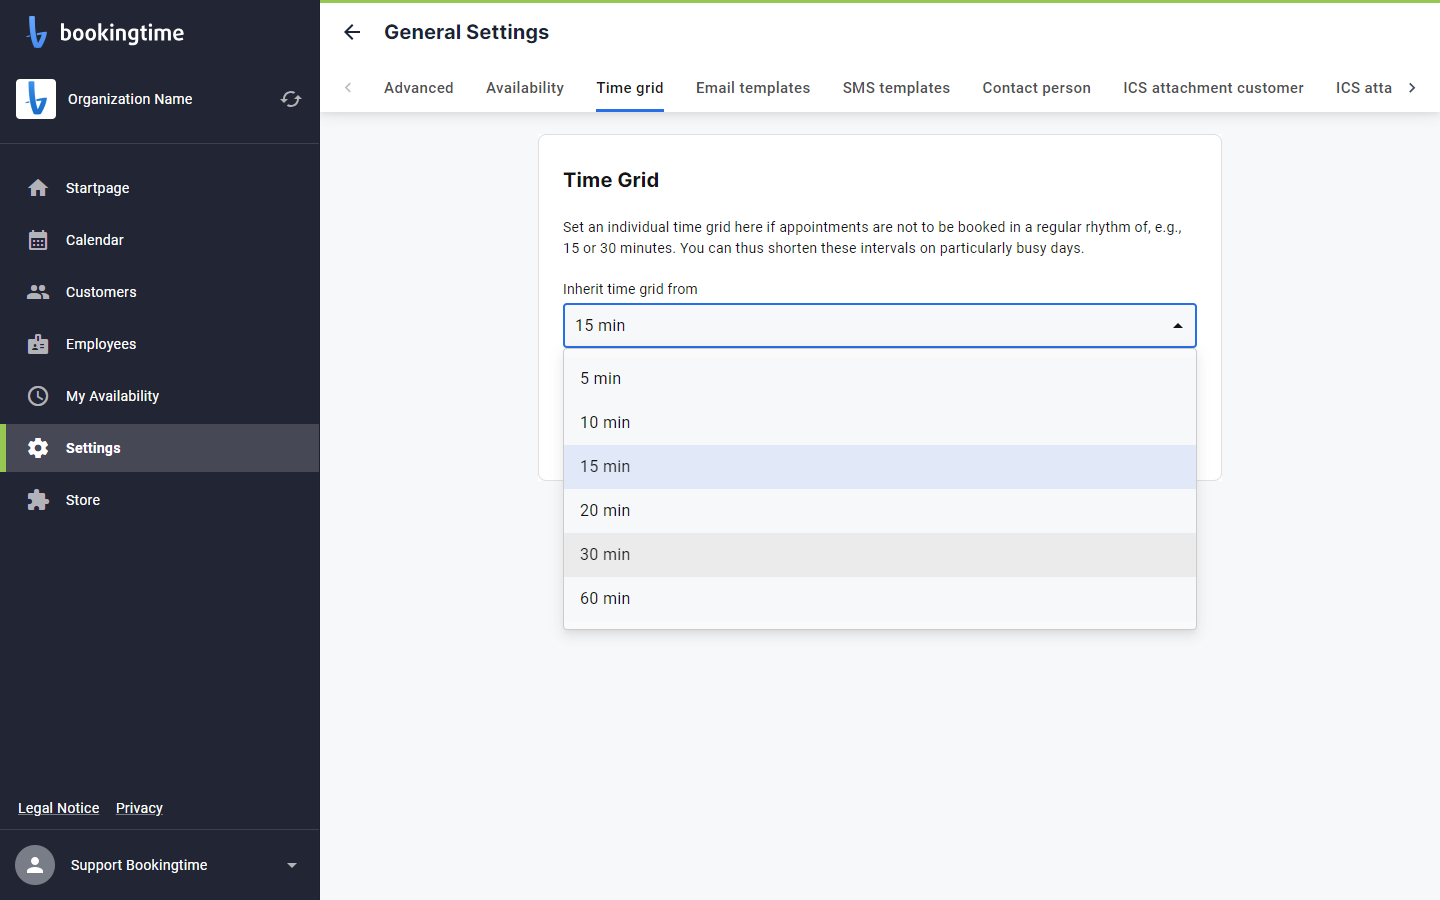Open the SMS templates tab

coord(896,88)
